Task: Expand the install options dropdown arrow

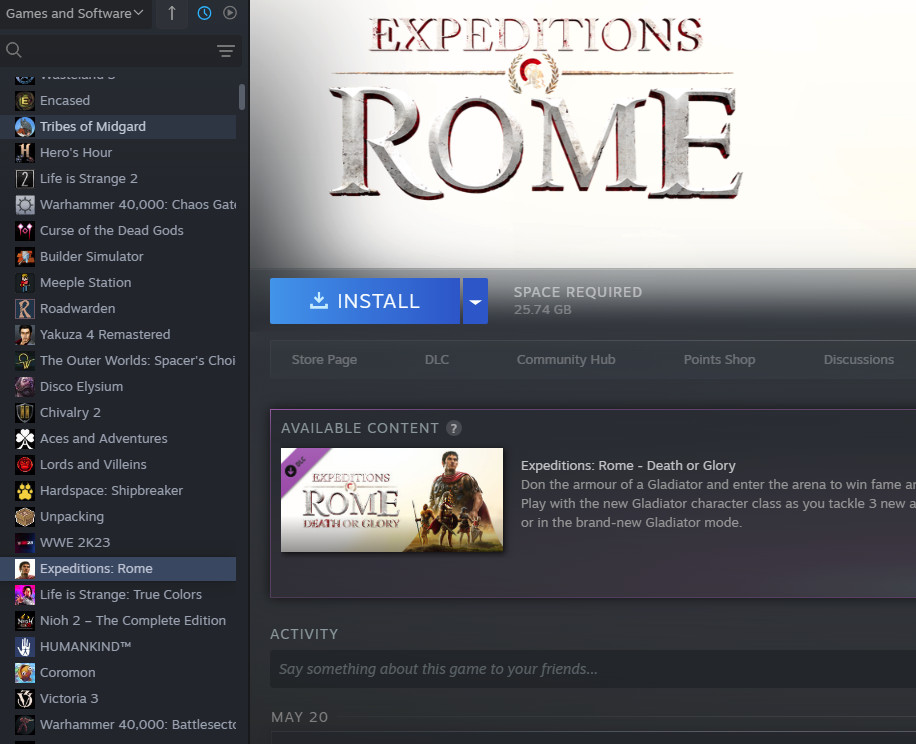Action: 476,301
